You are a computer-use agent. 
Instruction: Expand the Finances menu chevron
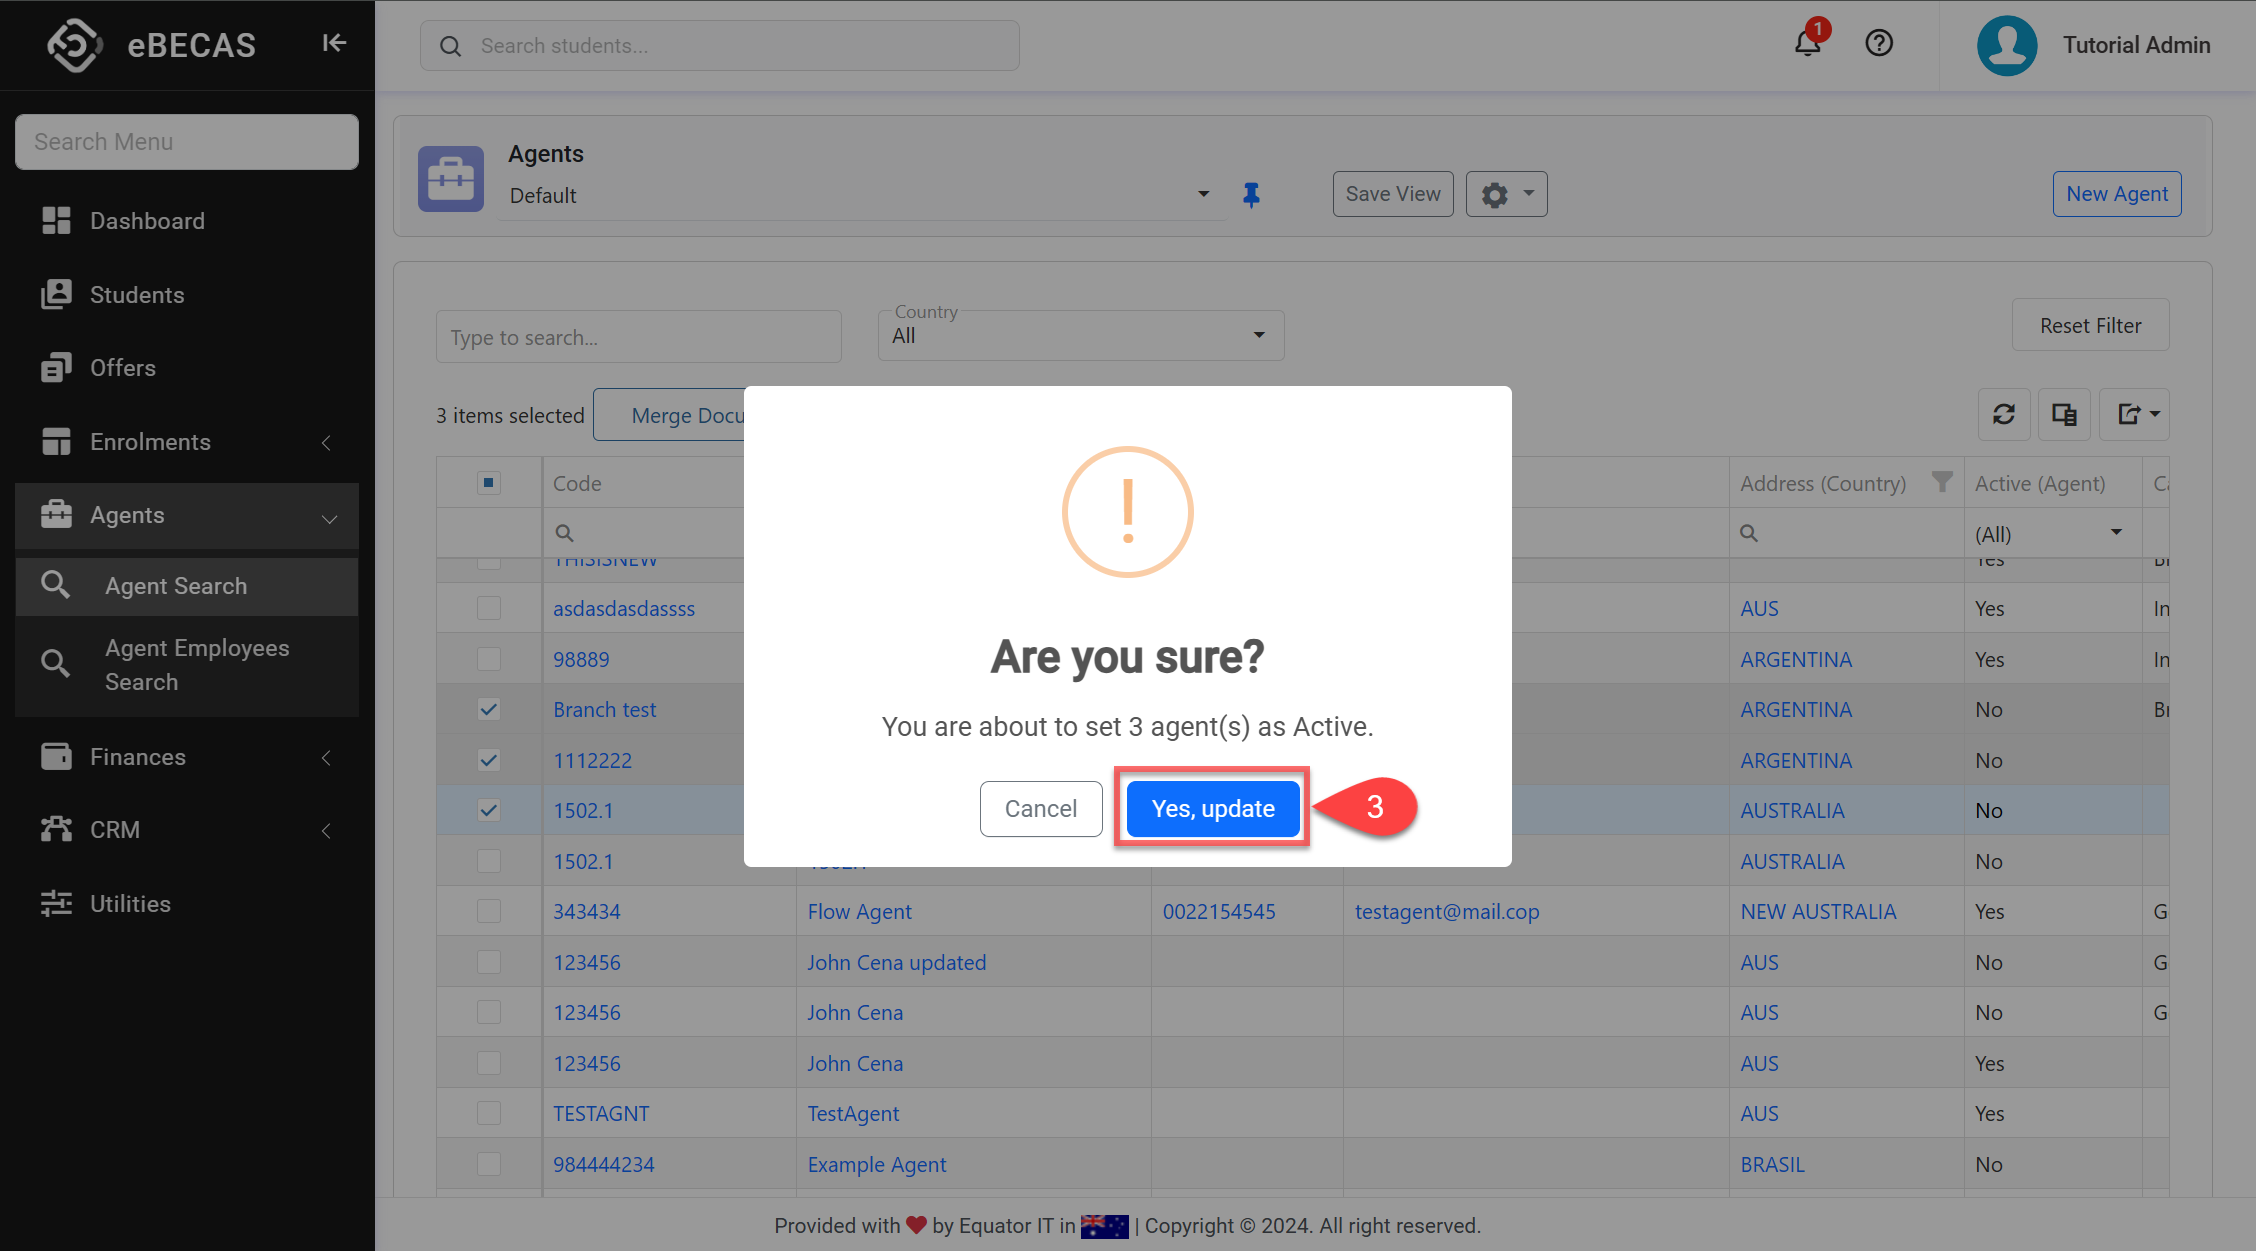[326, 757]
